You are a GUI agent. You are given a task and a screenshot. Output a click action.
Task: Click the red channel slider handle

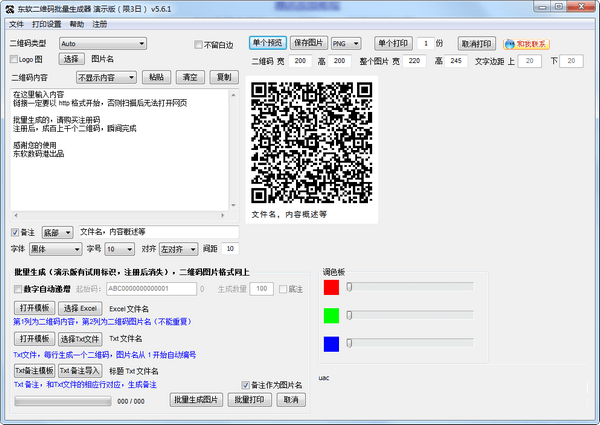(x=350, y=287)
